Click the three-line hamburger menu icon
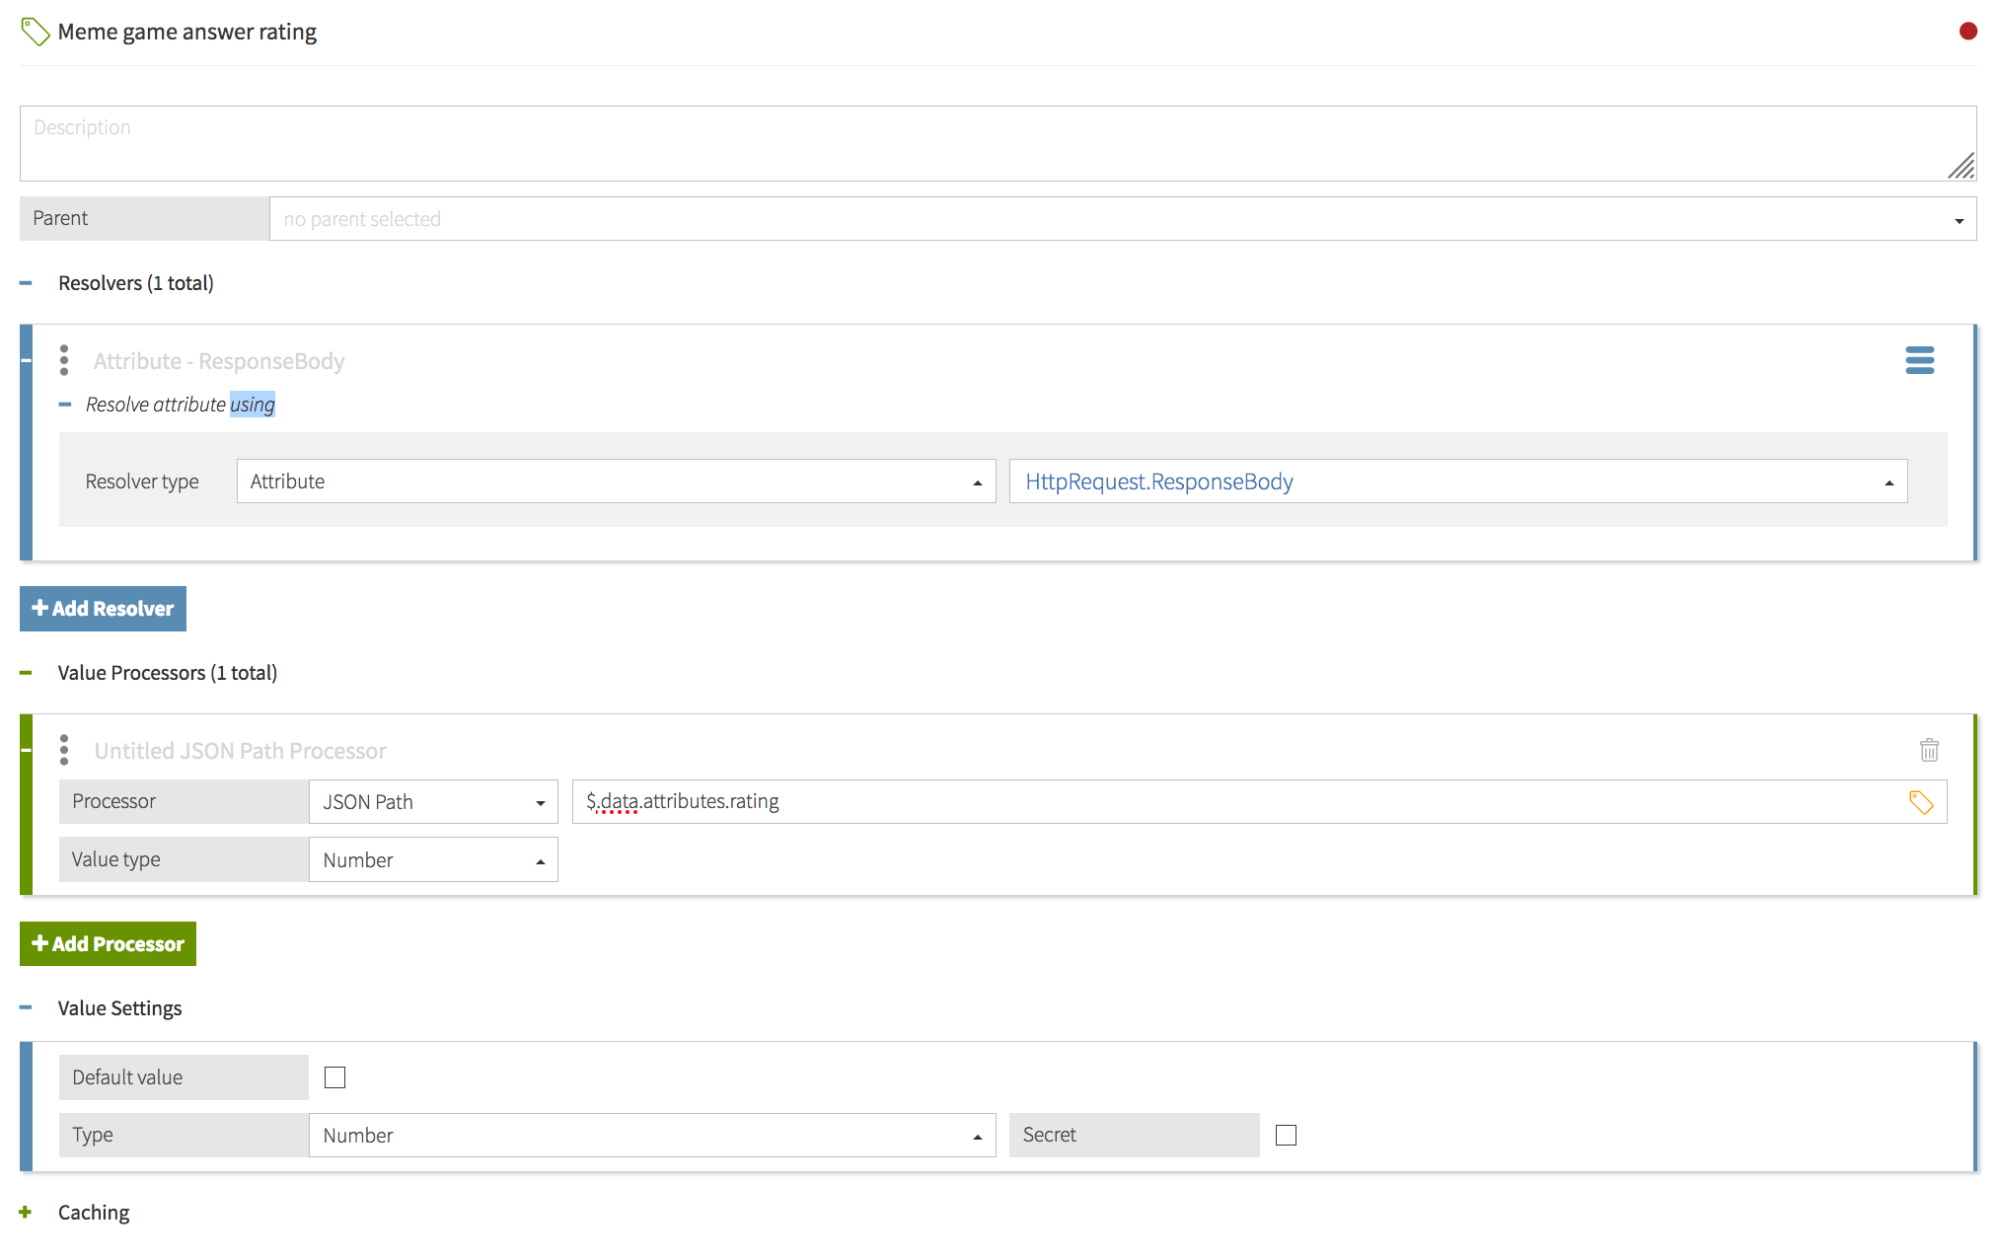 (x=1920, y=360)
